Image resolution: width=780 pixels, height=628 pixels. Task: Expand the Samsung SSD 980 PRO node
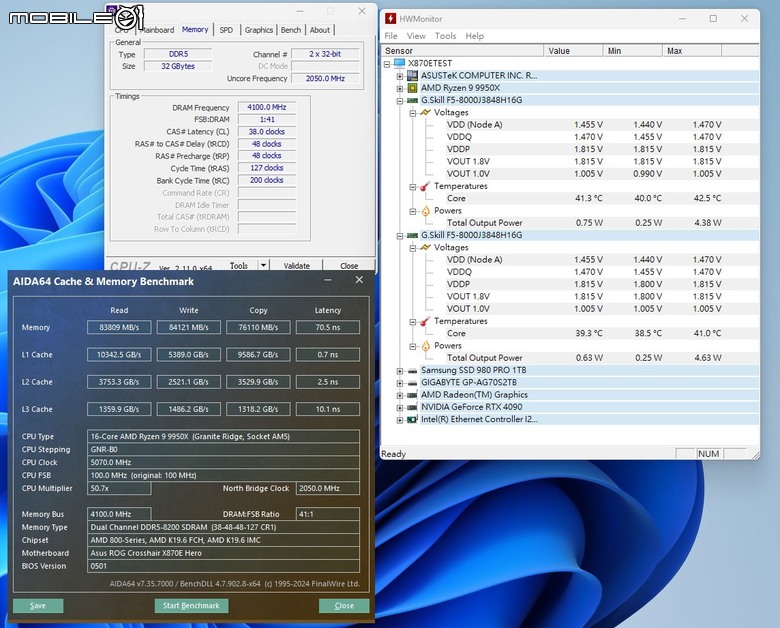(x=399, y=371)
